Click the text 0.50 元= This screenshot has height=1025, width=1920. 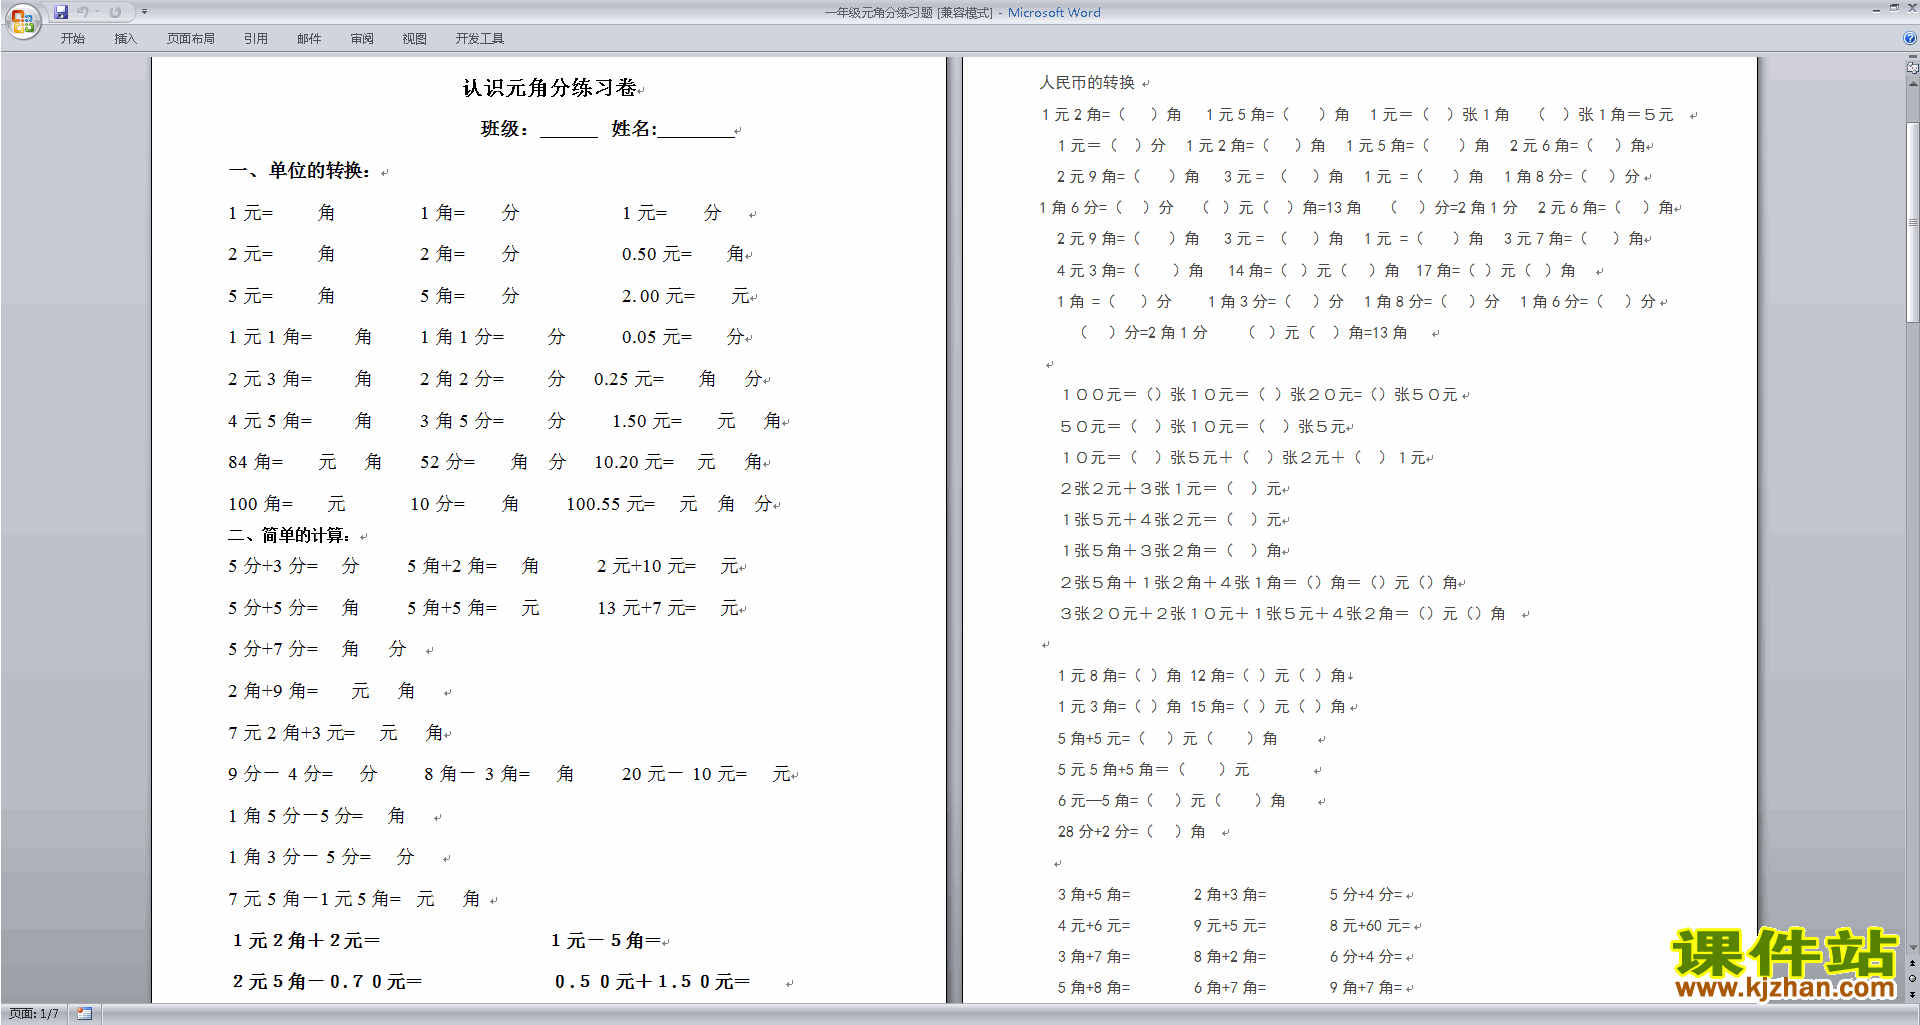[657, 254]
